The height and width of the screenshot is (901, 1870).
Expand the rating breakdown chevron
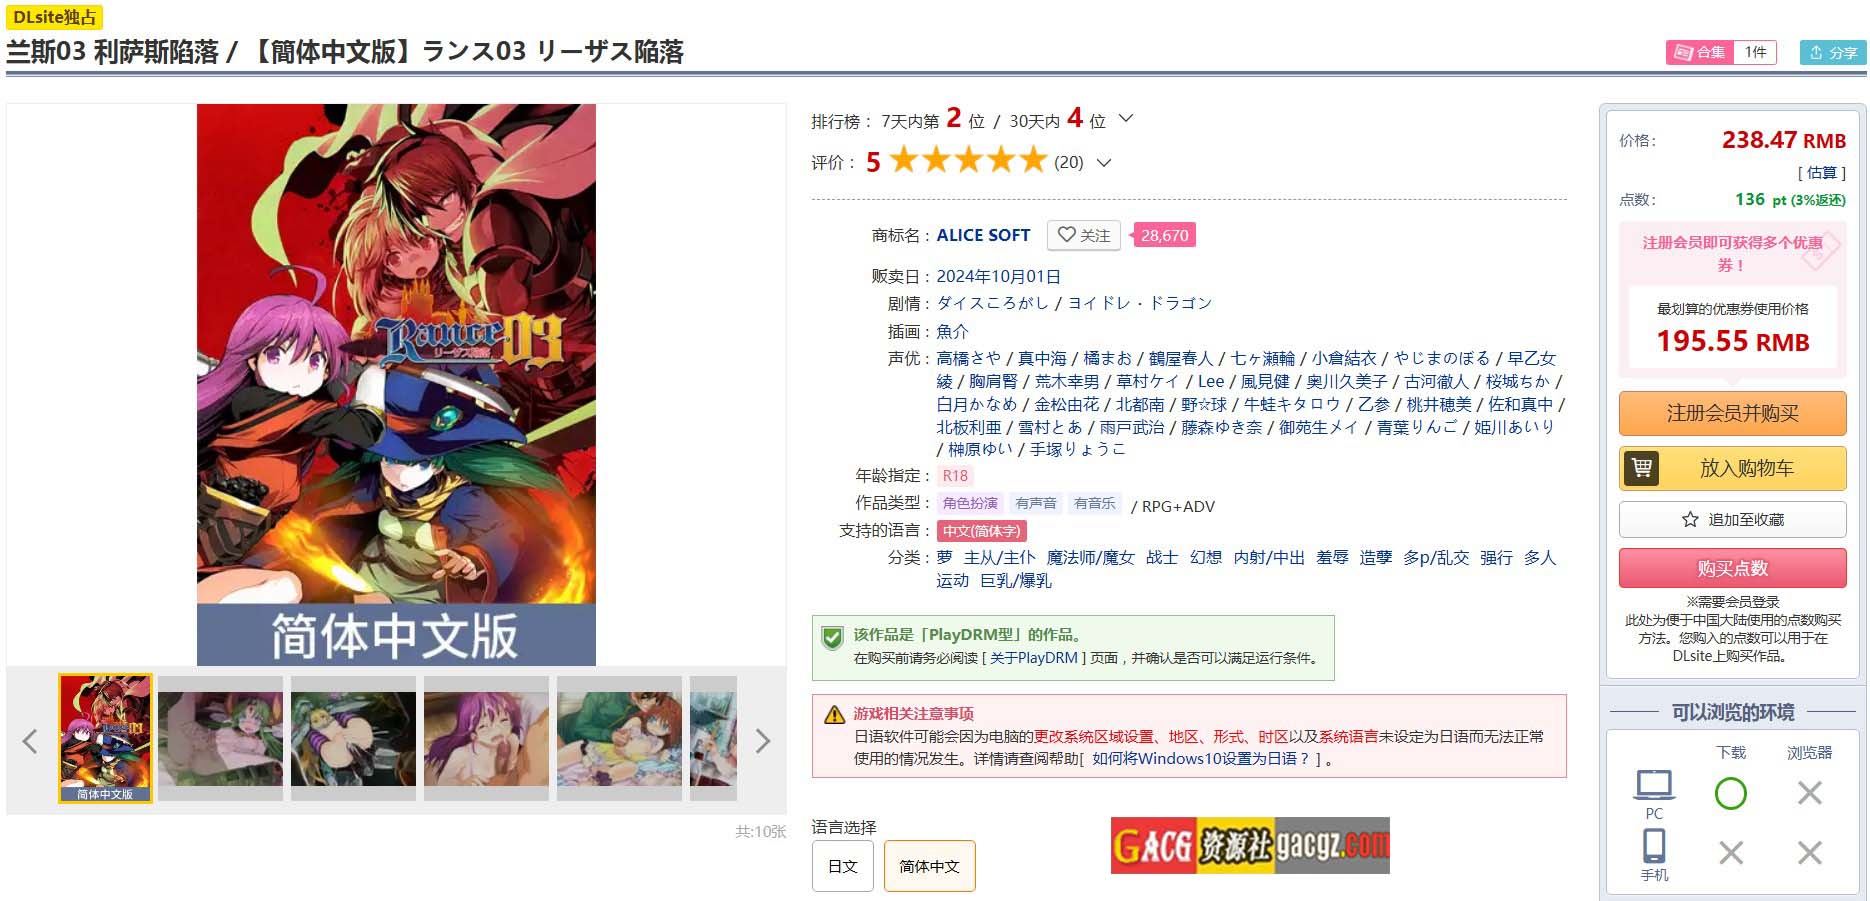[x=1104, y=162]
